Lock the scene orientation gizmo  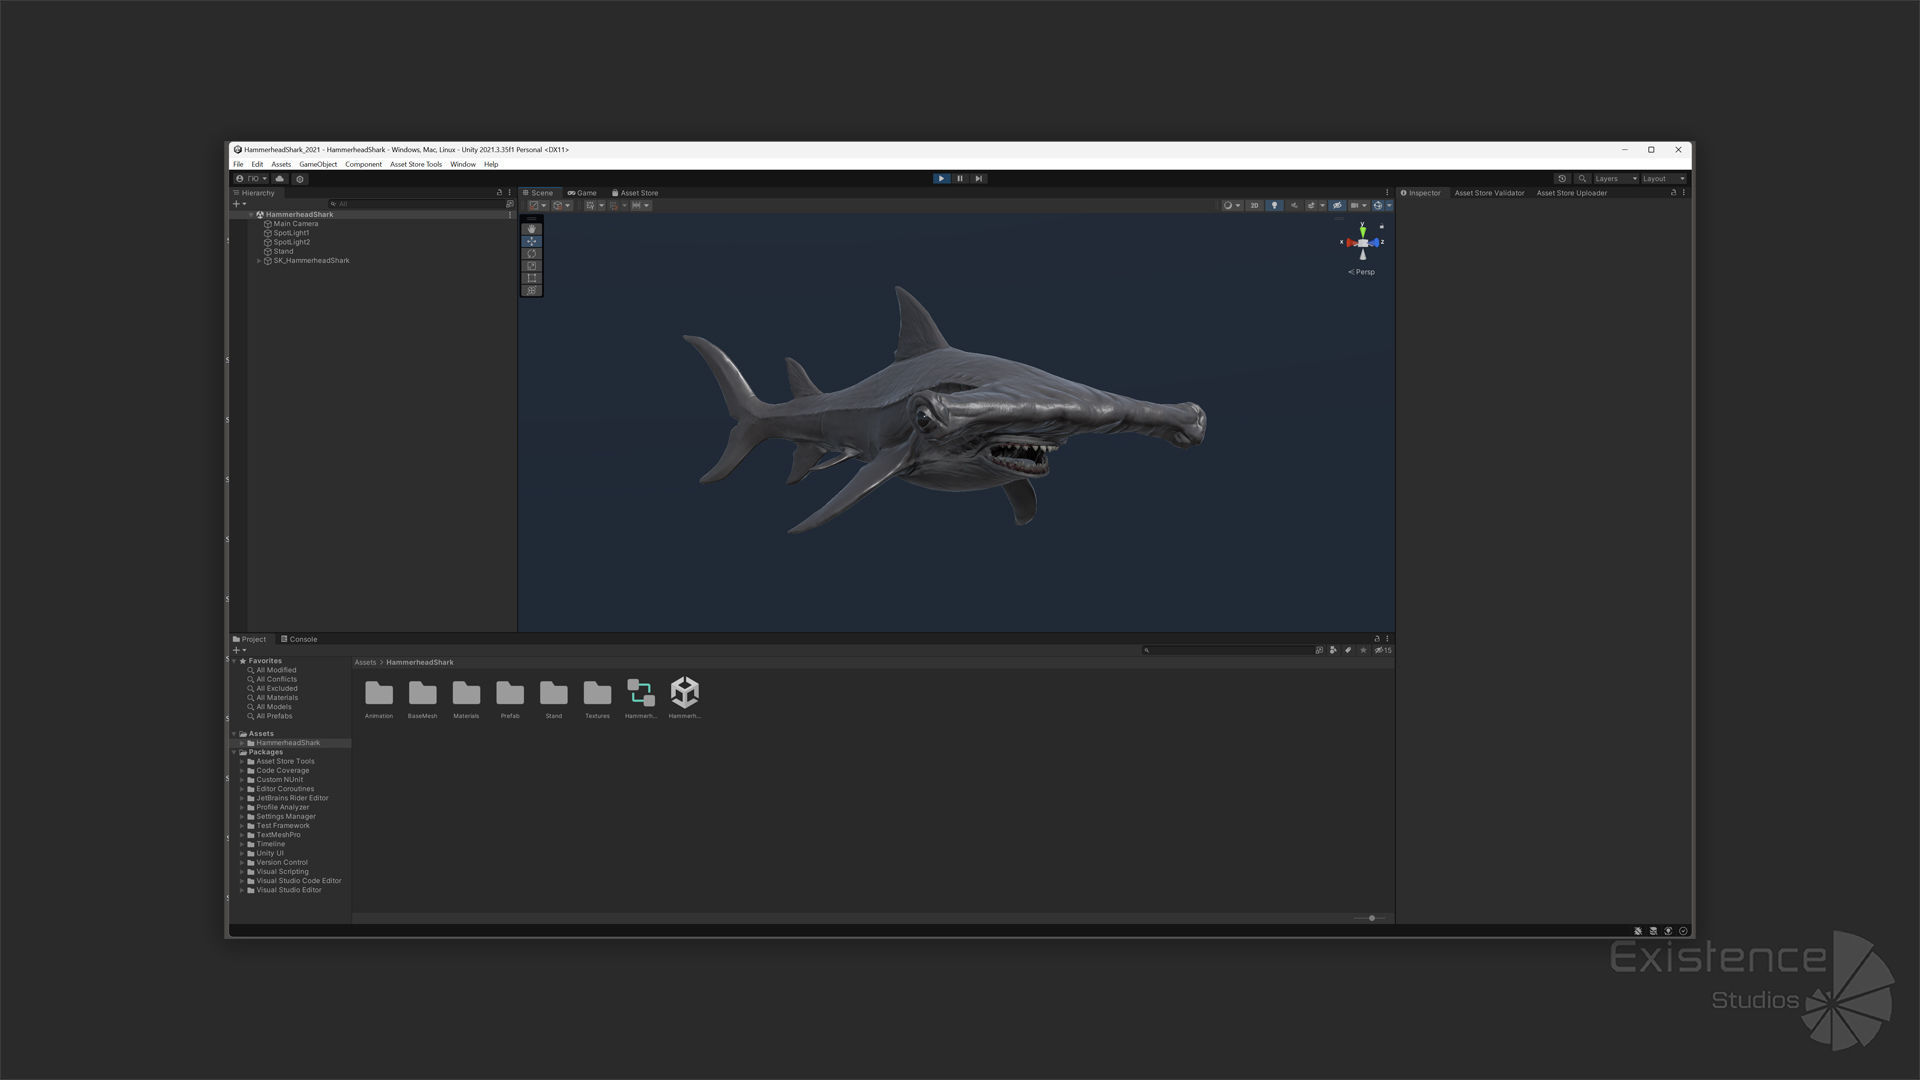[x=1382, y=226]
